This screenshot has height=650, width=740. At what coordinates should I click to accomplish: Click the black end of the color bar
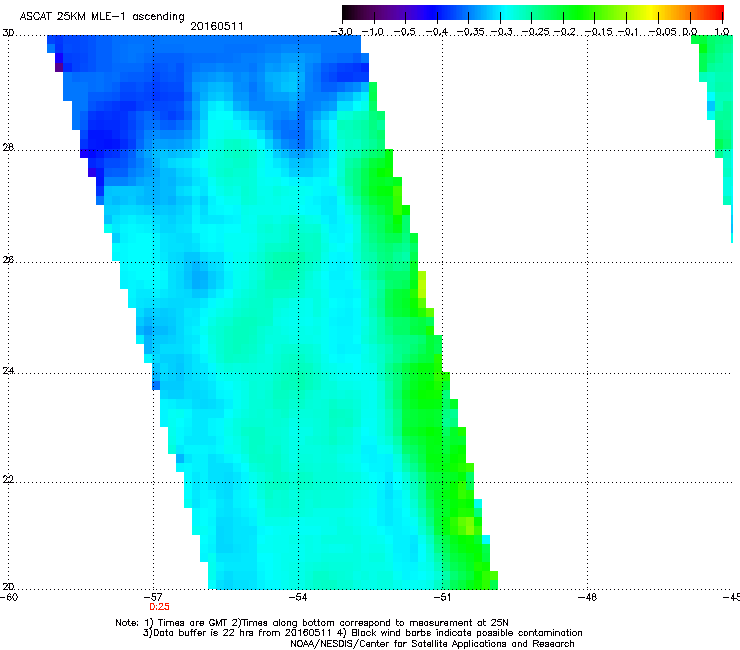(349, 13)
